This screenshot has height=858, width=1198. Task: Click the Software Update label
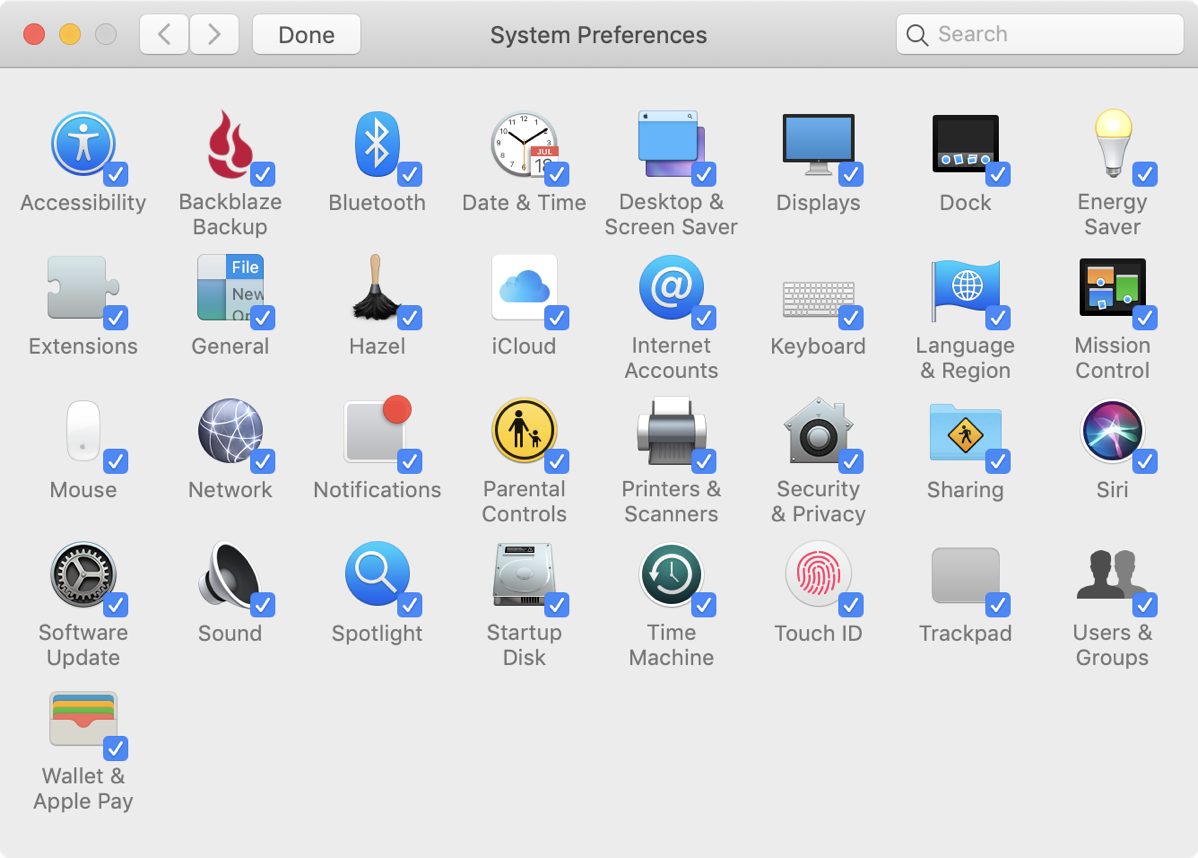83,645
